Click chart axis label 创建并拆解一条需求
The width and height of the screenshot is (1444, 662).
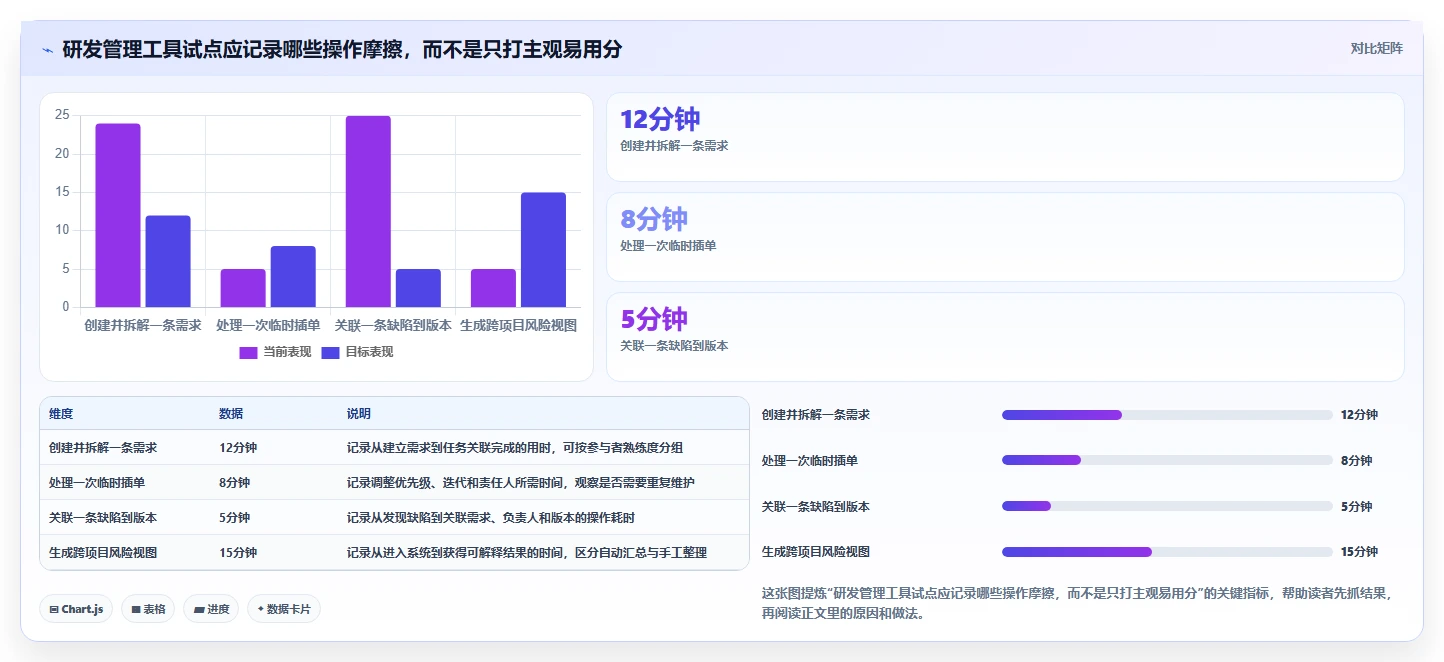tap(143, 326)
